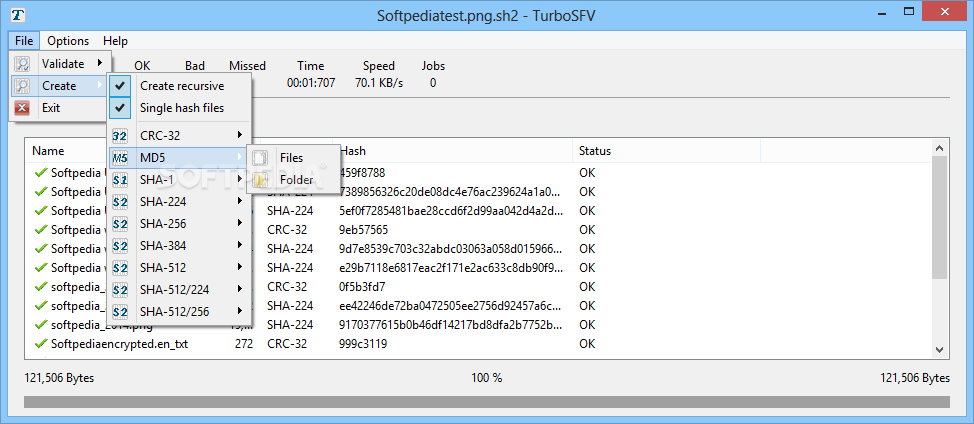
Task: Expand the SHA-512/256 submenu arrow
Action: (239, 312)
